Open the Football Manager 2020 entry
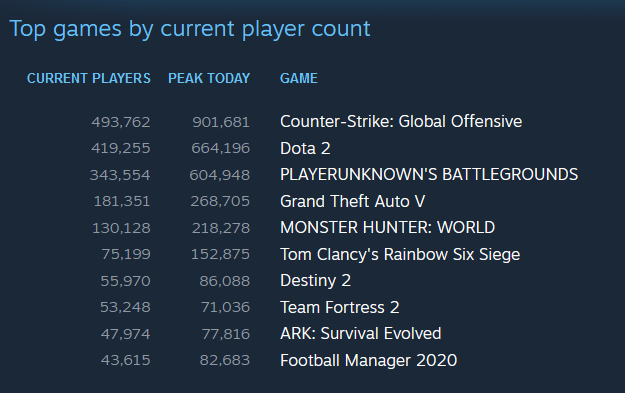 [369, 360]
